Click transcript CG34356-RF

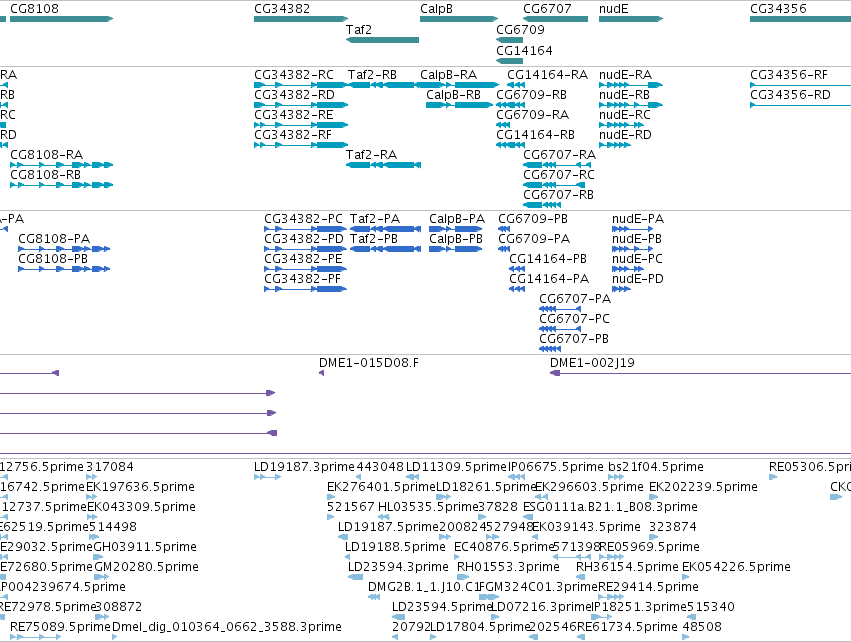tap(789, 75)
